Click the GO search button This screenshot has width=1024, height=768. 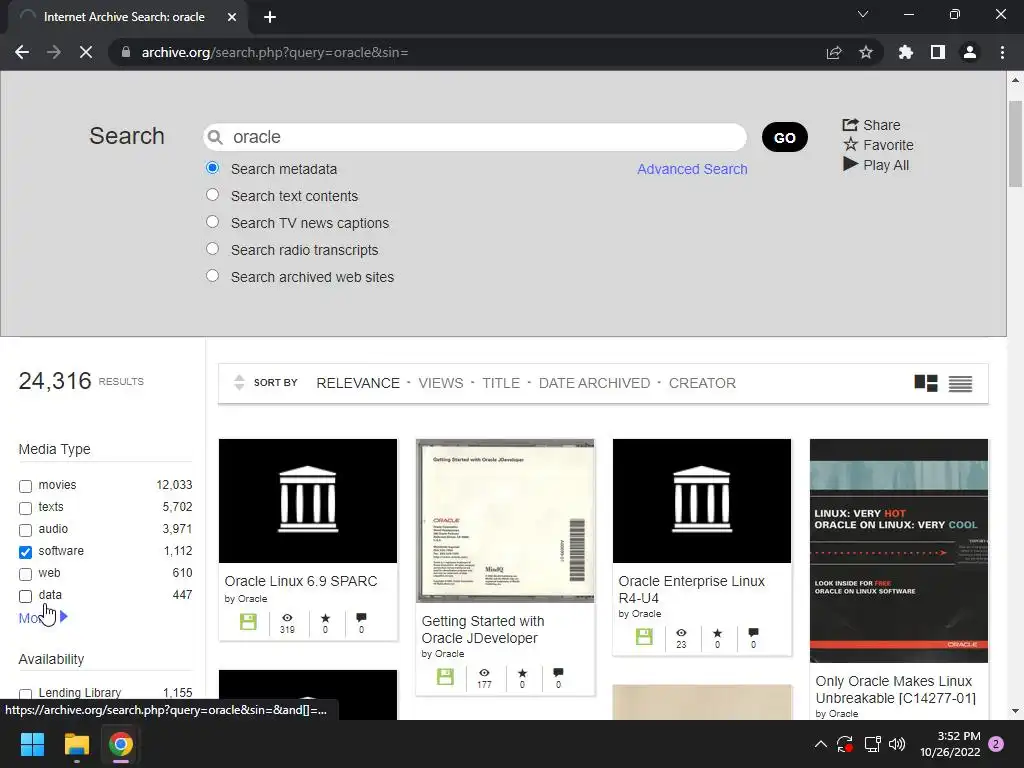784,137
